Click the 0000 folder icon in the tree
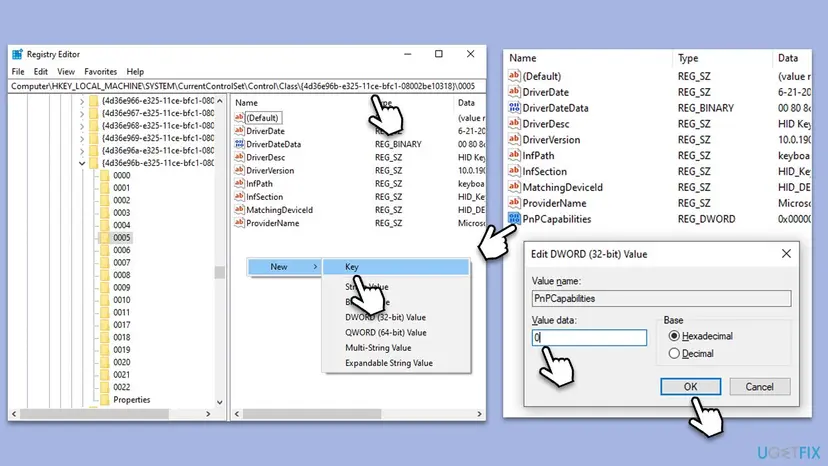Screen dimensions: 828x466 point(105,175)
